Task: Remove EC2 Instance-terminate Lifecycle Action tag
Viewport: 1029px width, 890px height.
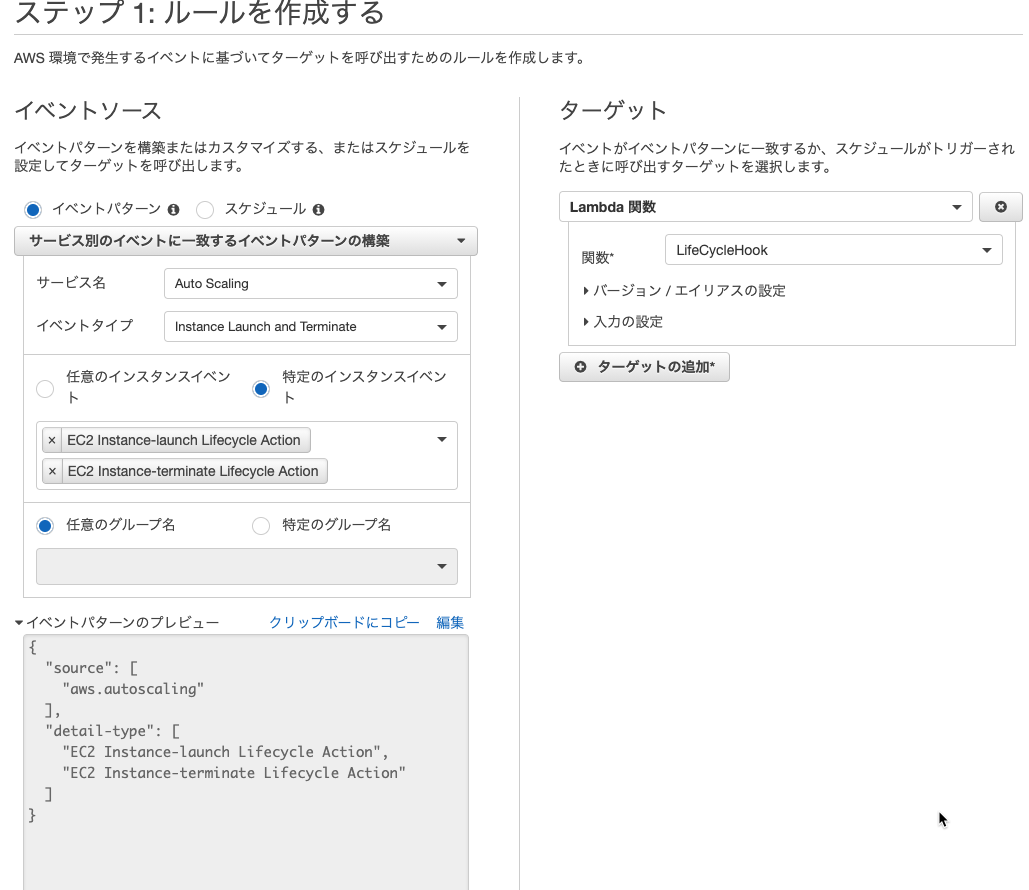Action: (52, 471)
